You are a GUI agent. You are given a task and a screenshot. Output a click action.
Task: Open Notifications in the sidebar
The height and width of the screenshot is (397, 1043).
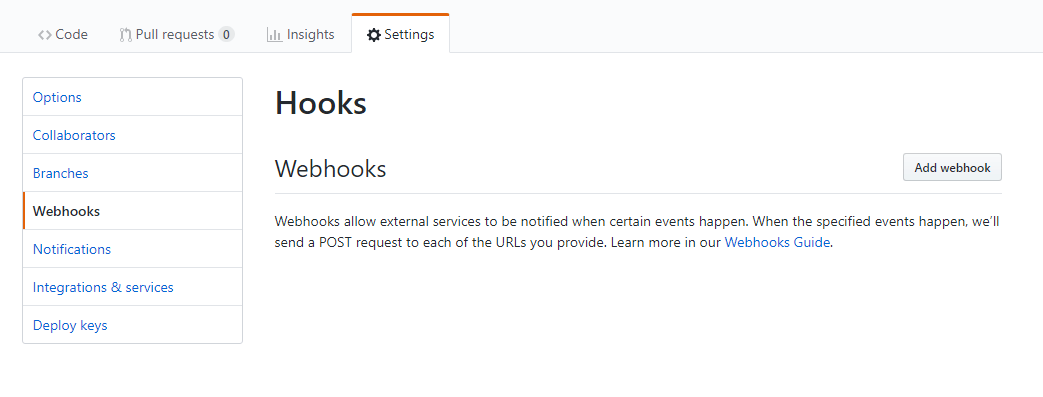click(x=132, y=249)
